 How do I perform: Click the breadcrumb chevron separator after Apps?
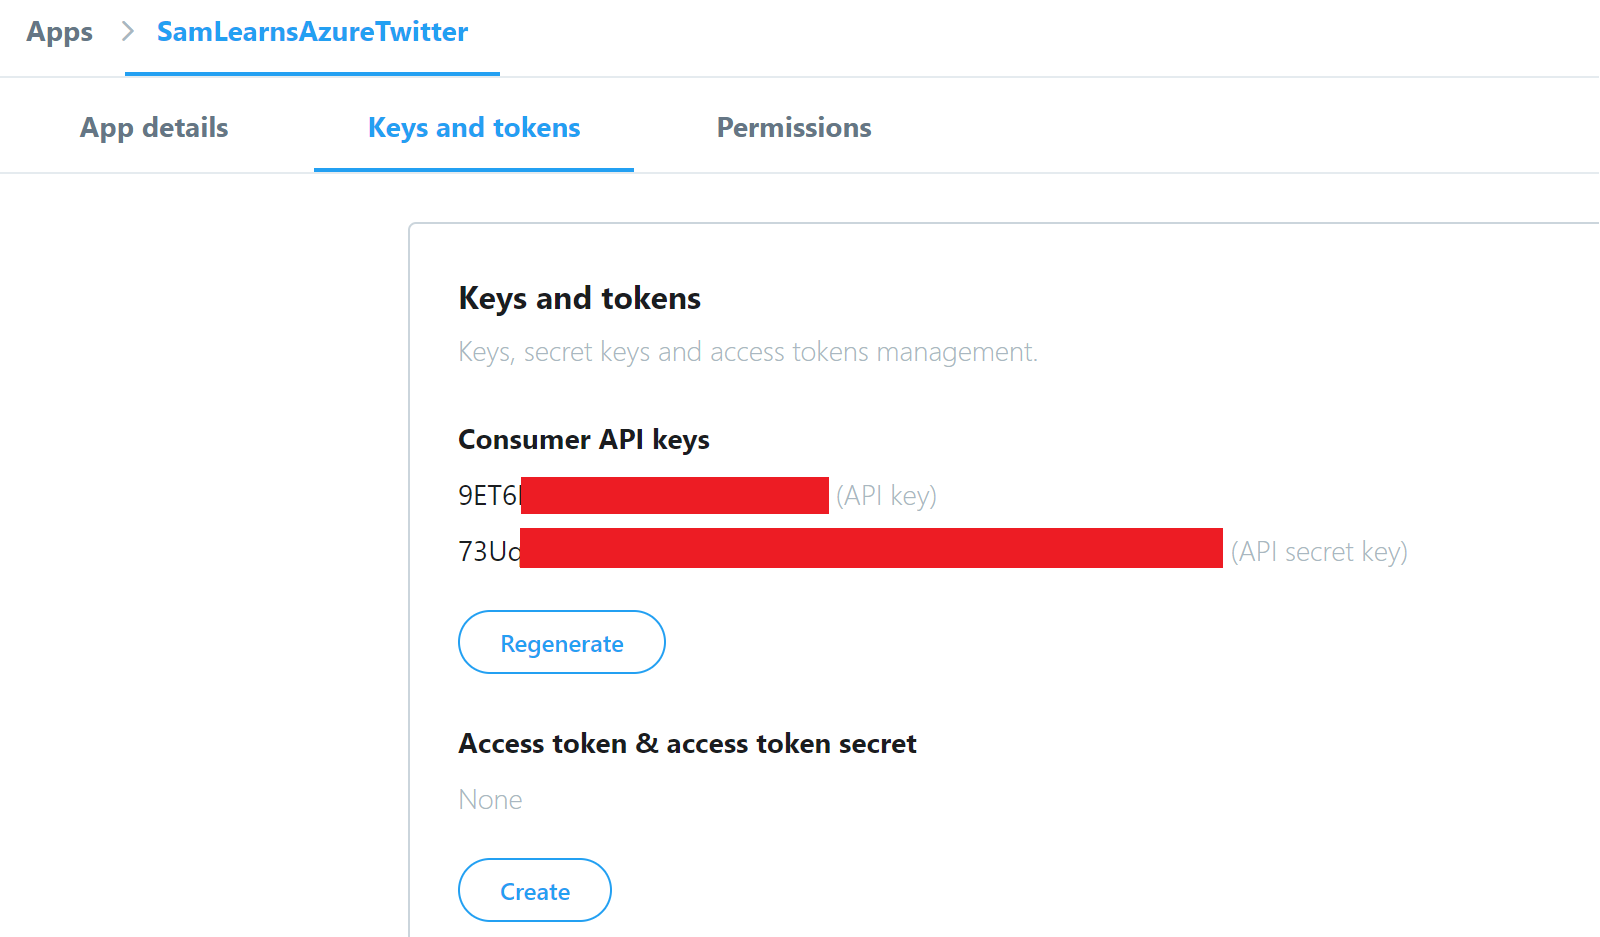coord(127,32)
